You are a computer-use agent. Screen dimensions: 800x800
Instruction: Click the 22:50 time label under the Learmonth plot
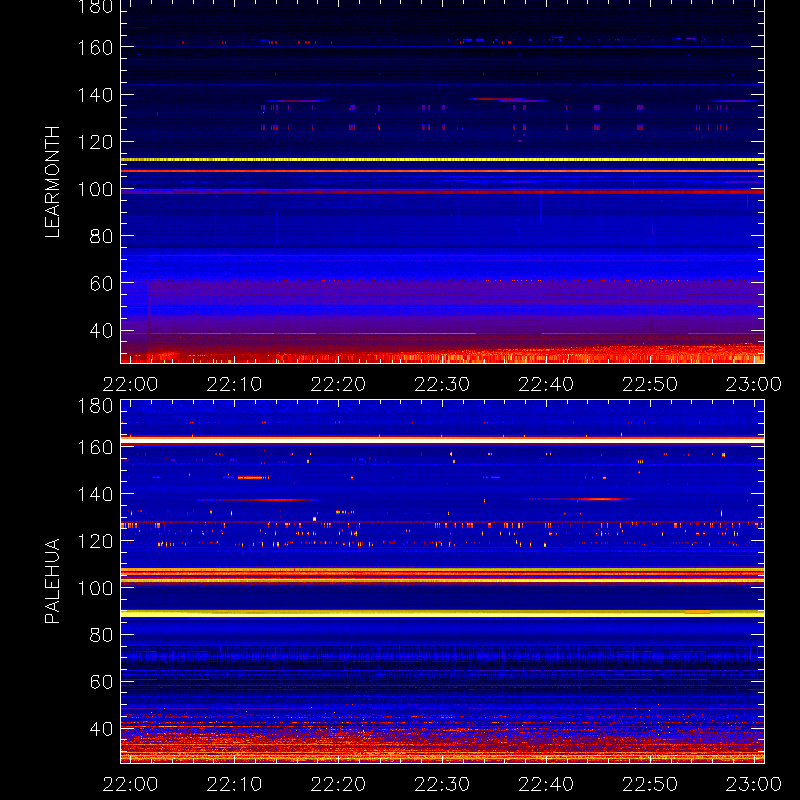tap(650, 384)
